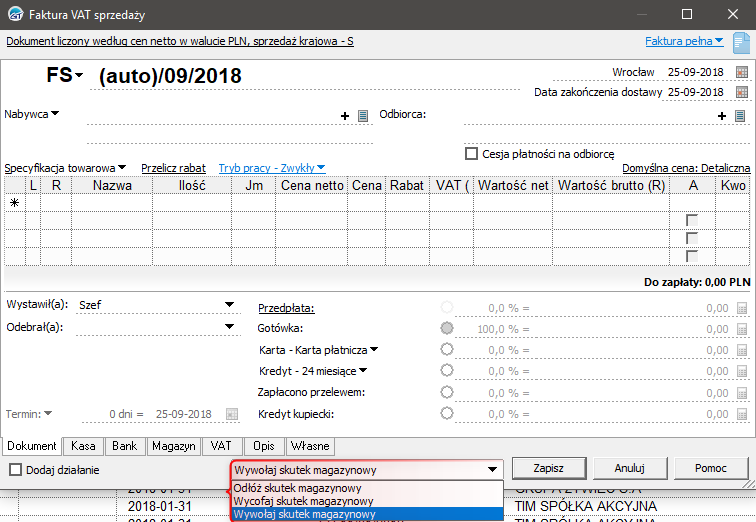The width and height of the screenshot is (756, 522).
Task: Add a new Nabywca with plus icon
Action: coord(345,116)
